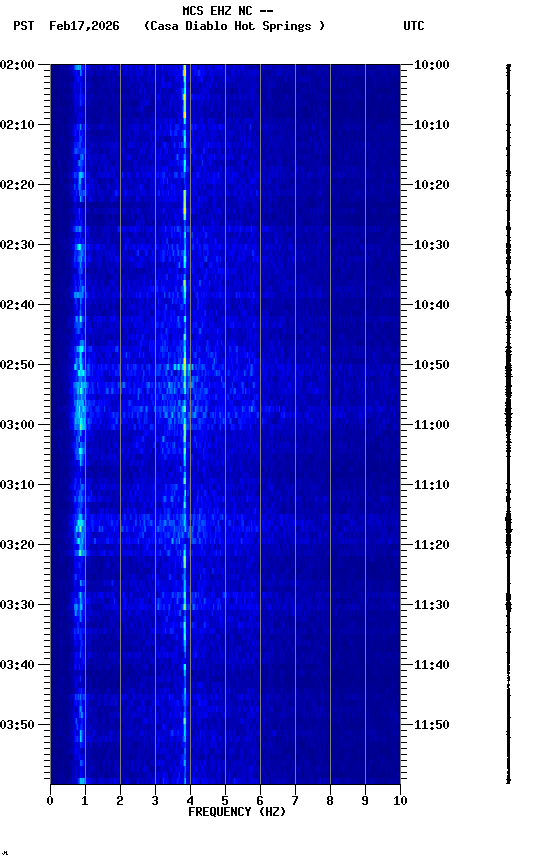This screenshot has height=864, width=552.
Task: Click the 'FREQUENCY (HZ)' axis label
Action: [237, 812]
